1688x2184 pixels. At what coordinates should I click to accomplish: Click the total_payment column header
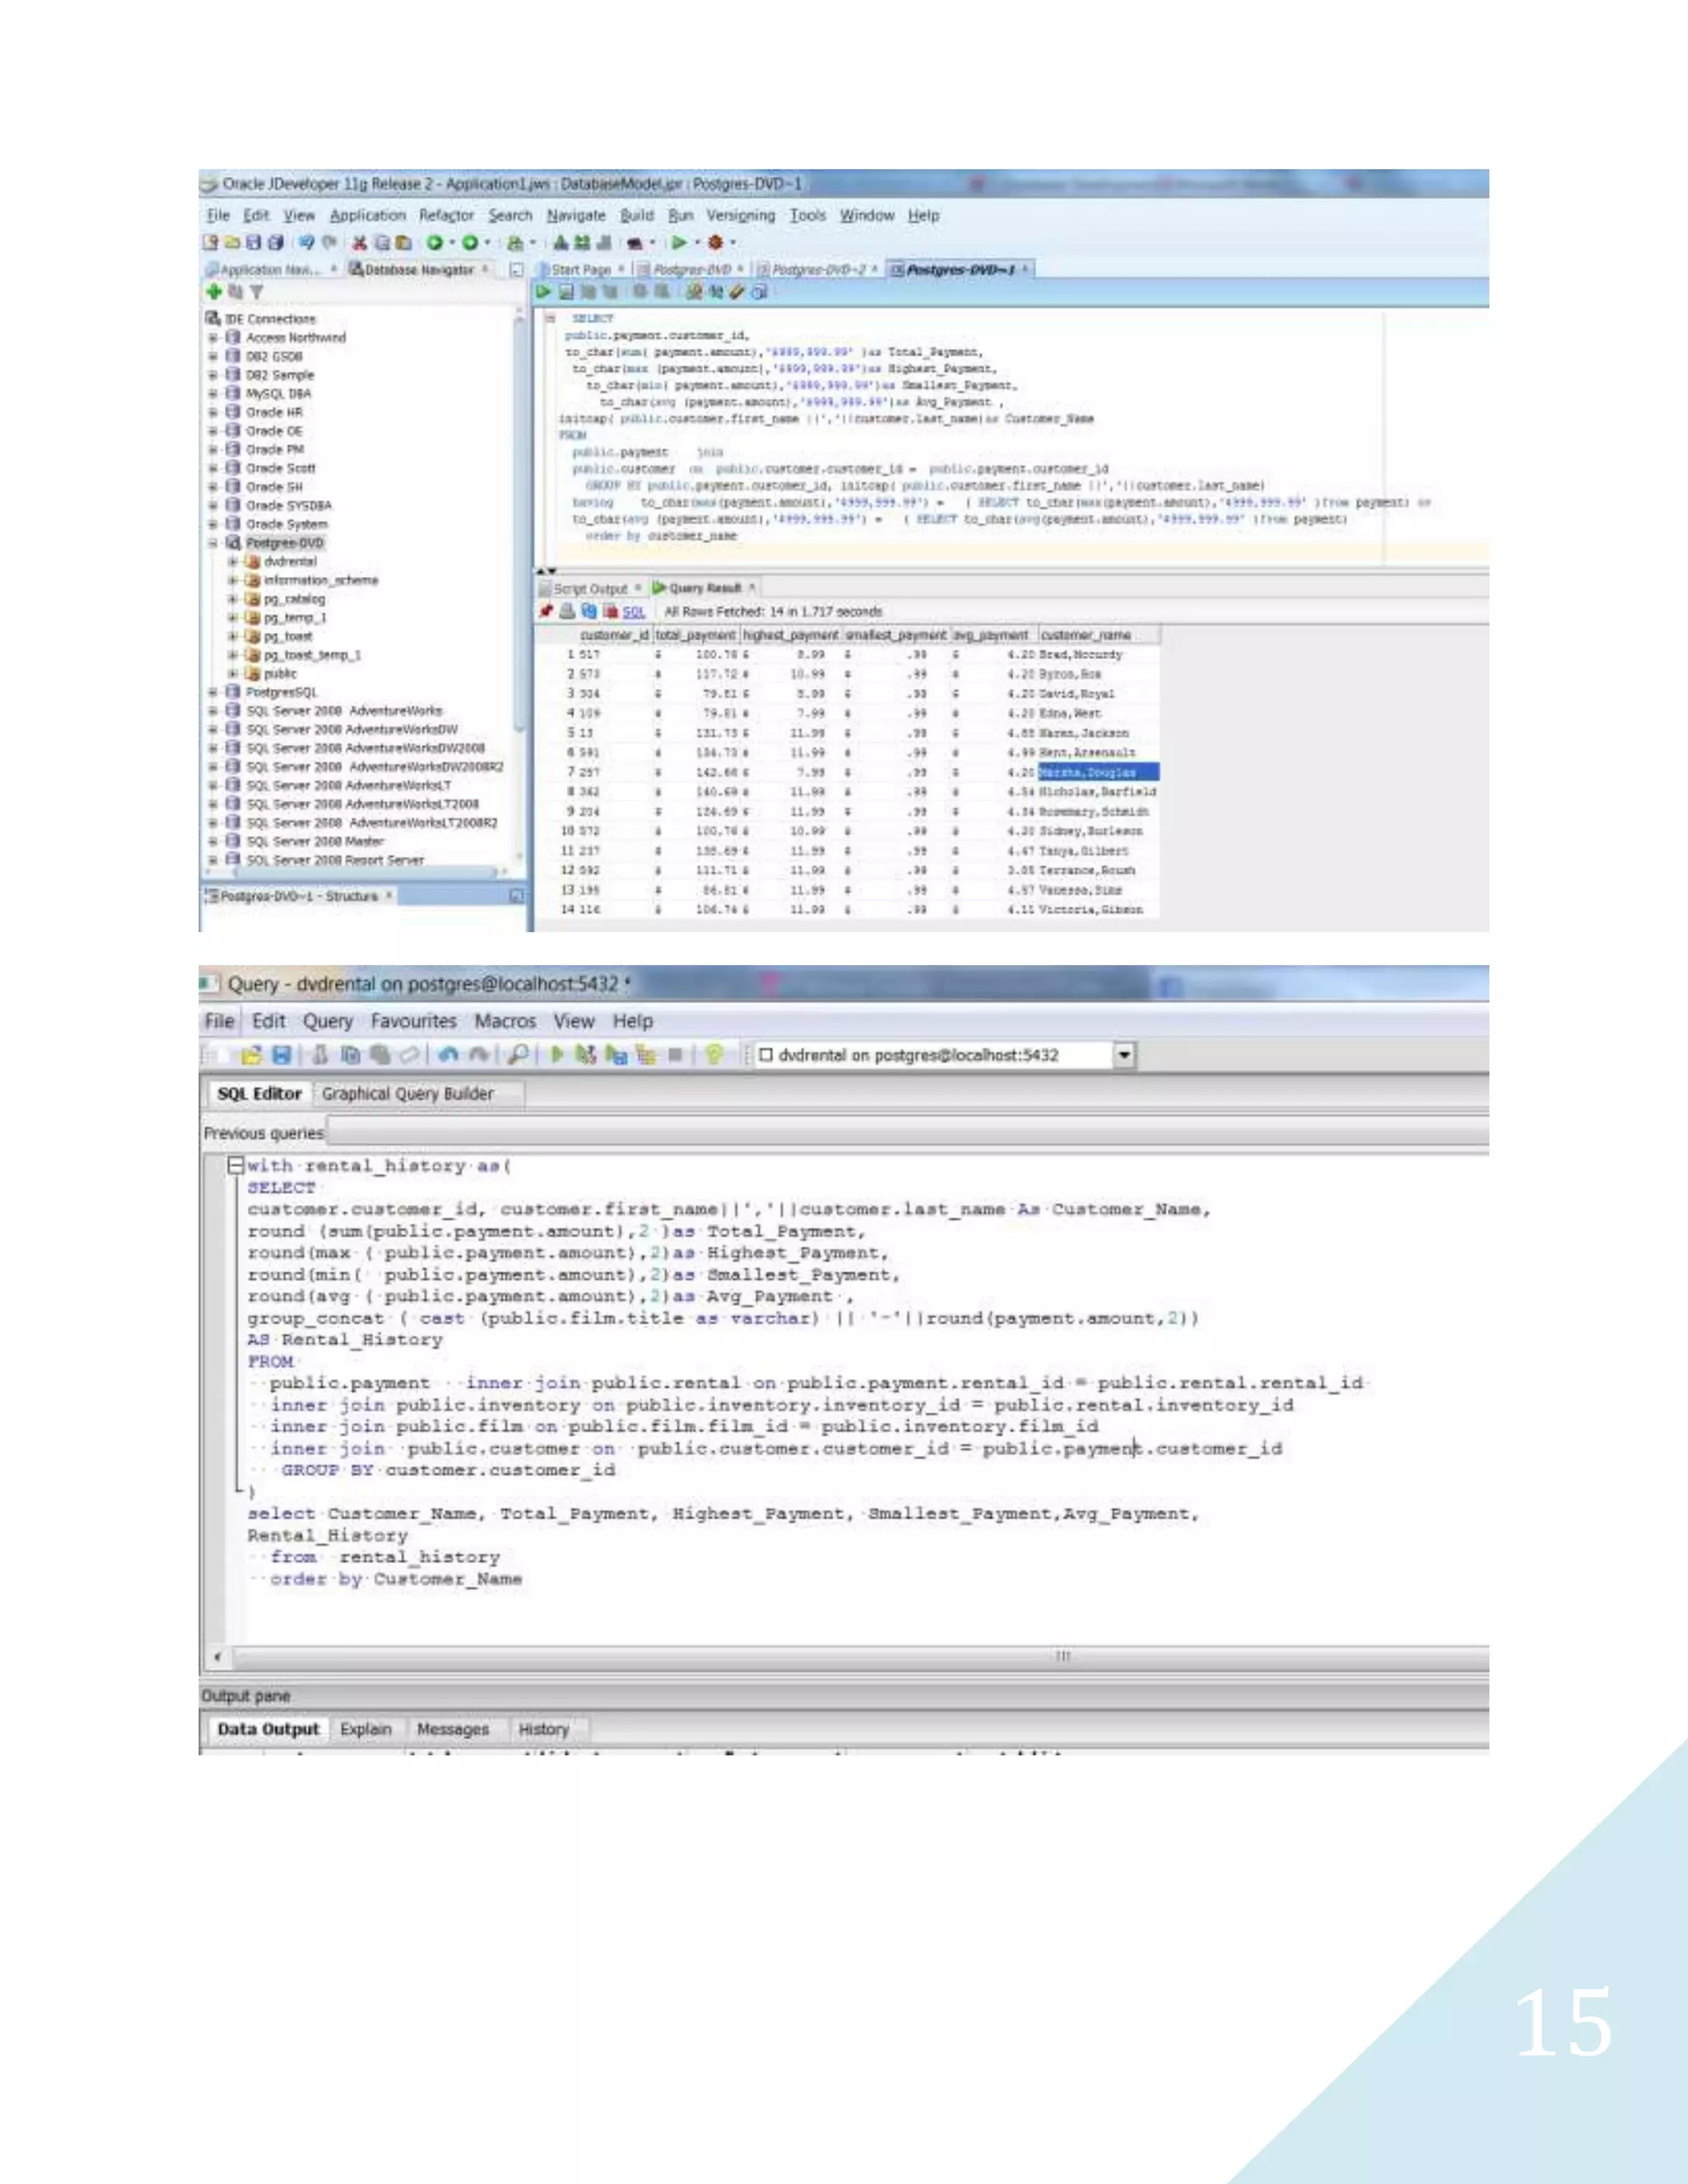(696, 635)
